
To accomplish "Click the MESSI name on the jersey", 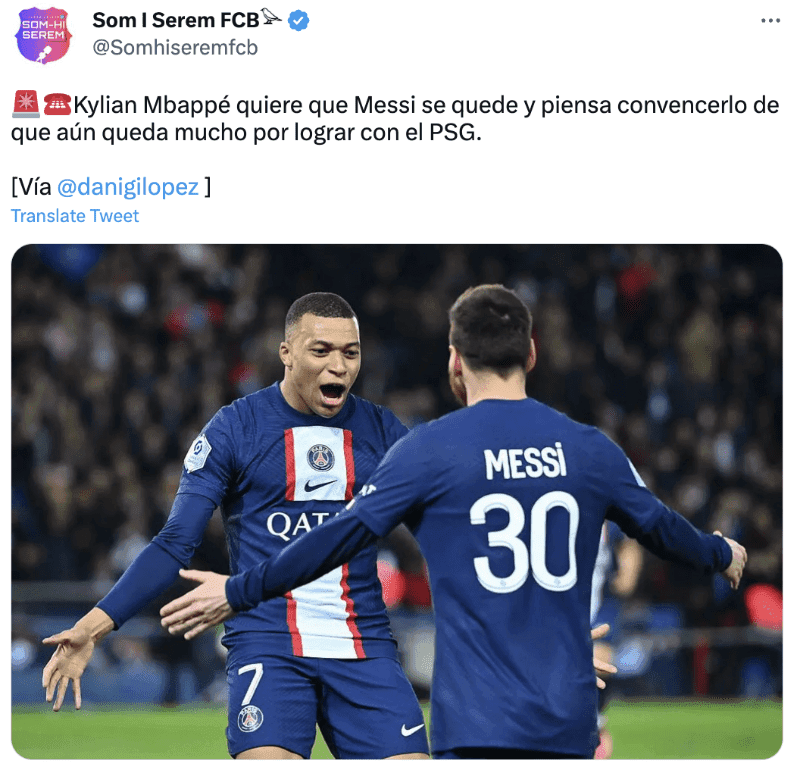I will click(x=525, y=462).
